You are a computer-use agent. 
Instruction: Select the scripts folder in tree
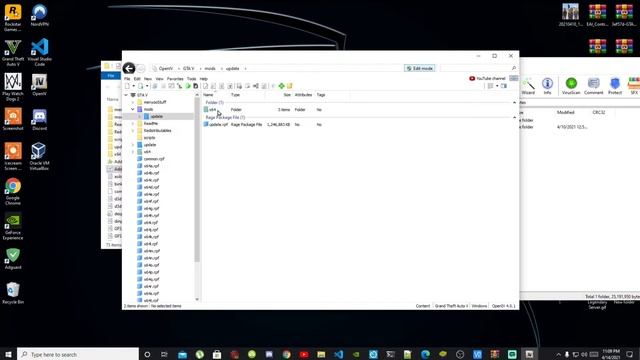click(149, 138)
